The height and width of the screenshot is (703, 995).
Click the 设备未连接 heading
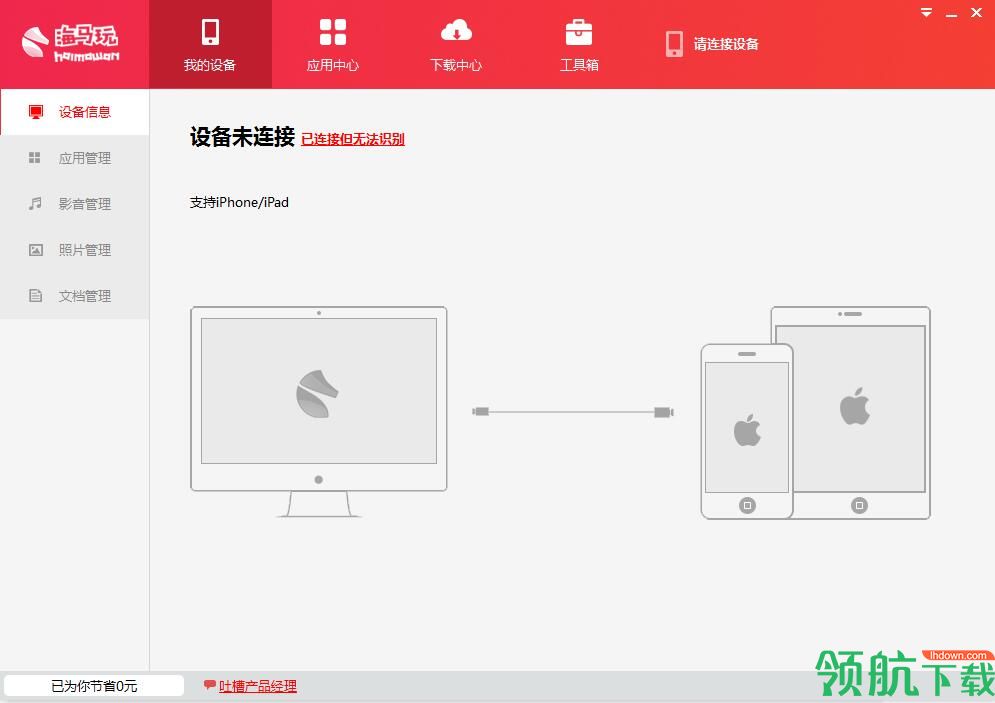point(242,137)
